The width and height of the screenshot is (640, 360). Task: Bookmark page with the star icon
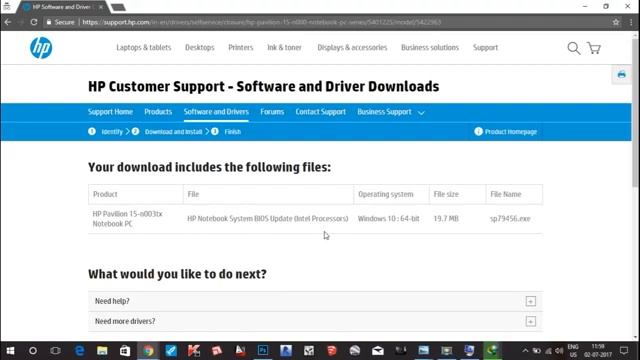pyautogui.click(x=616, y=22)
